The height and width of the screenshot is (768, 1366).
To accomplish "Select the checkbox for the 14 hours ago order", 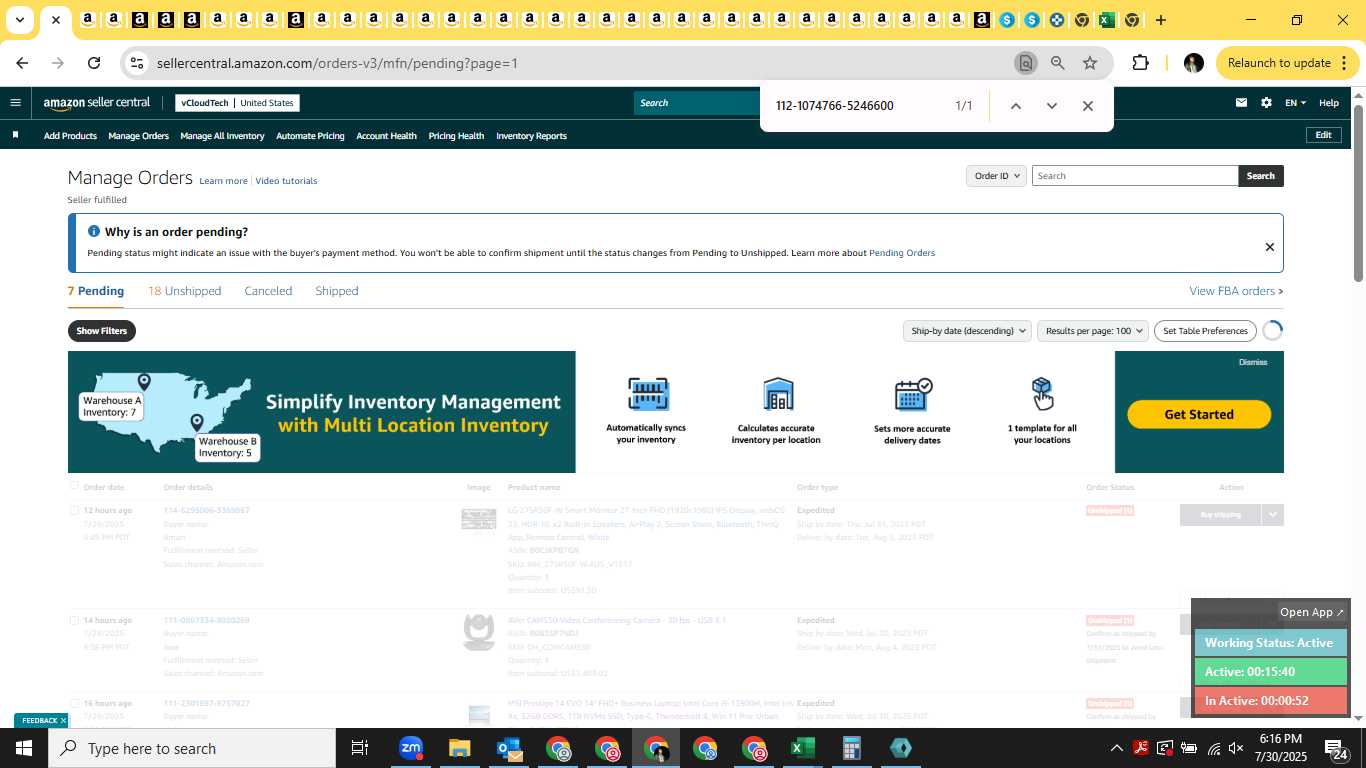I will (x=73, y=620).
